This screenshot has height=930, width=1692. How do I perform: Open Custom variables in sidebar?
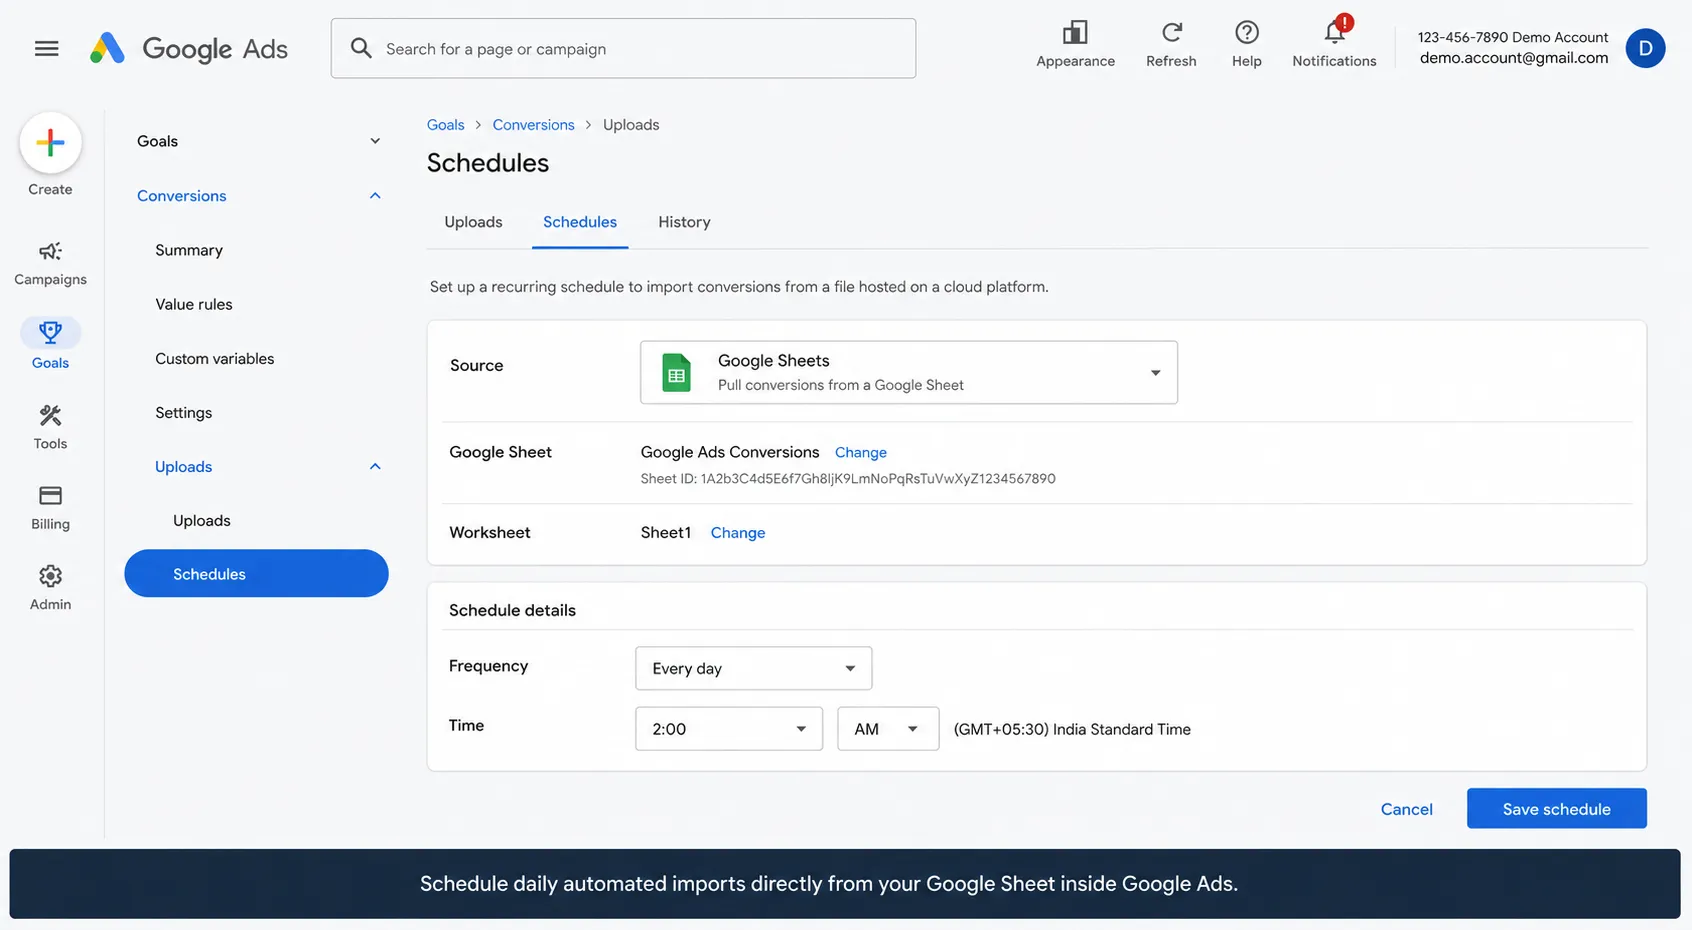click(x=214, y=358)
